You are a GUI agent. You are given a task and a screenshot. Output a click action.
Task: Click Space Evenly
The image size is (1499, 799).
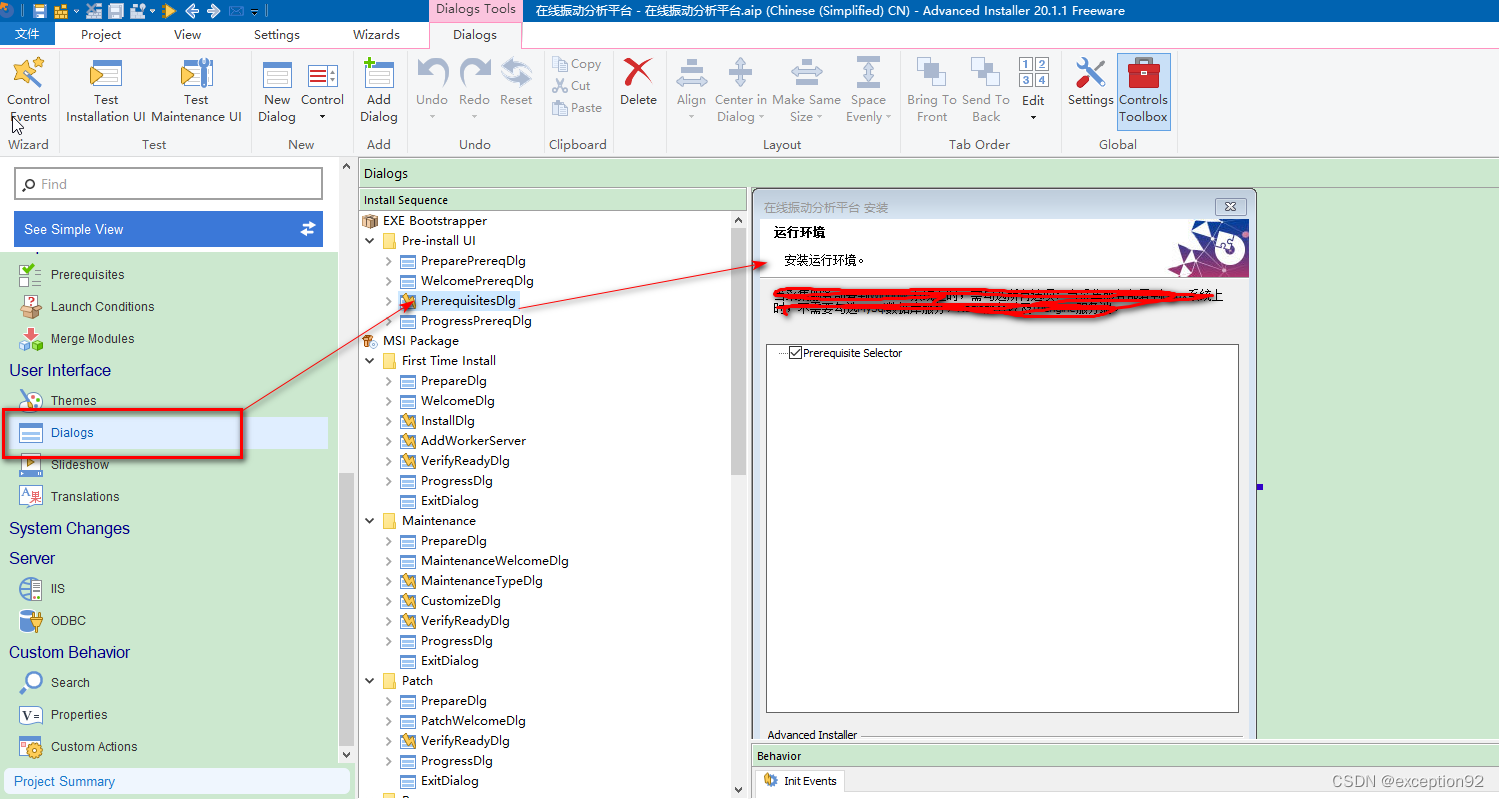click(868, 91)
